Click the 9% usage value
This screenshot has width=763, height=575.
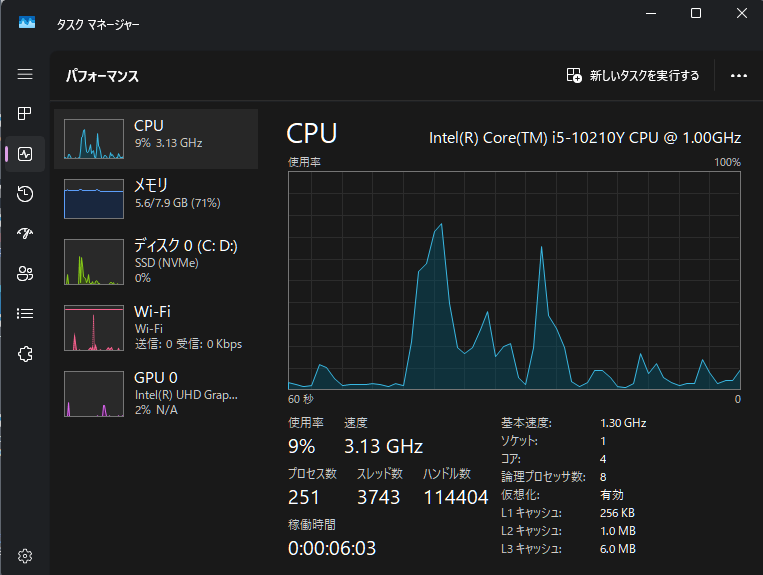pos(302,446)
